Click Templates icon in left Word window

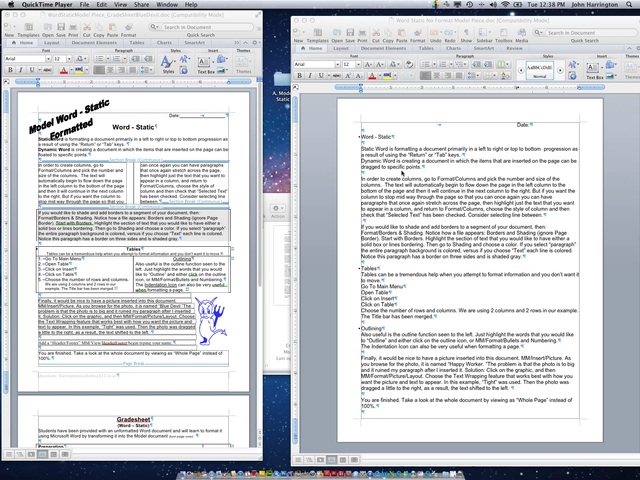29,27
